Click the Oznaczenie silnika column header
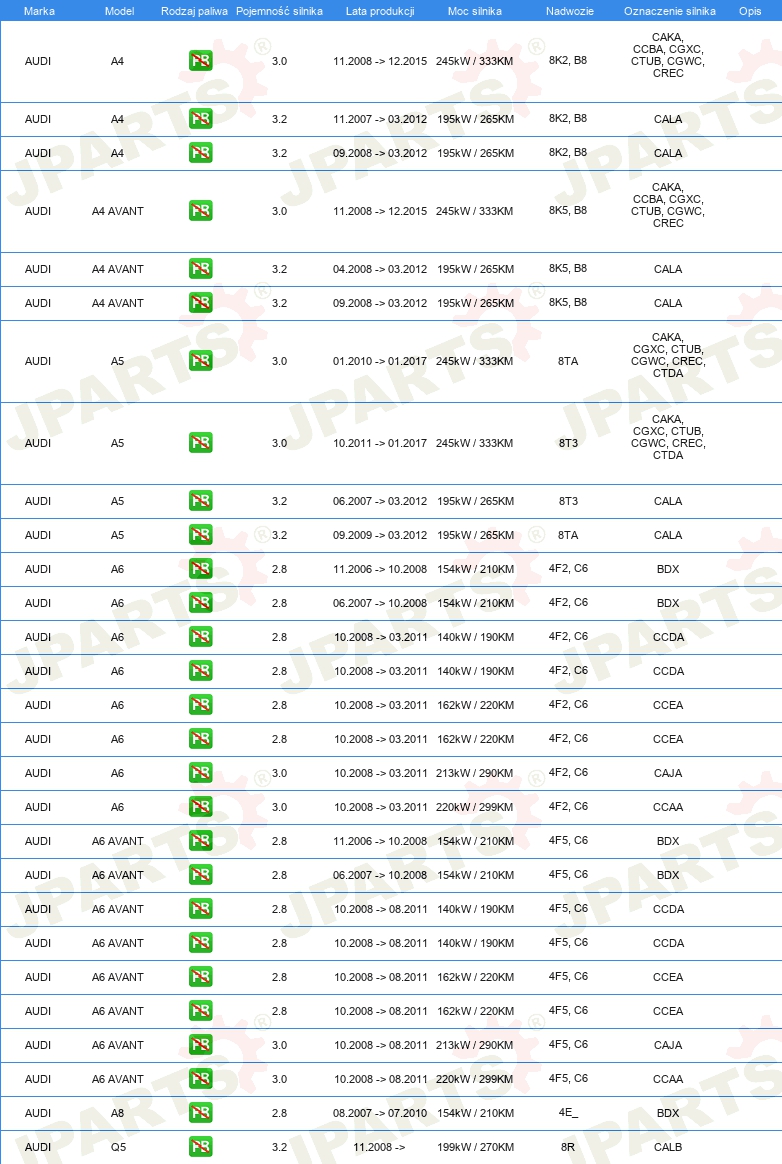 point(670,11)
